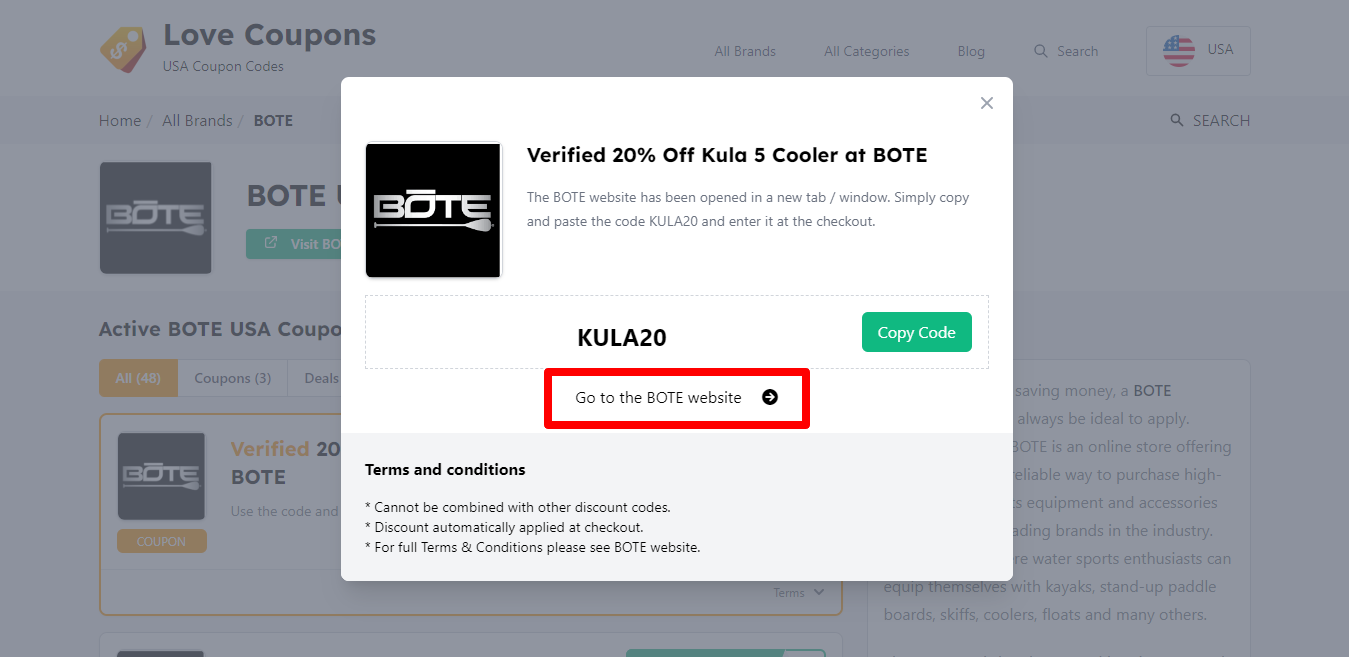This screenshot has height=657, width=1349.
Task: Expand the Terms chevron on the coupon card
Action: (819, 592)
